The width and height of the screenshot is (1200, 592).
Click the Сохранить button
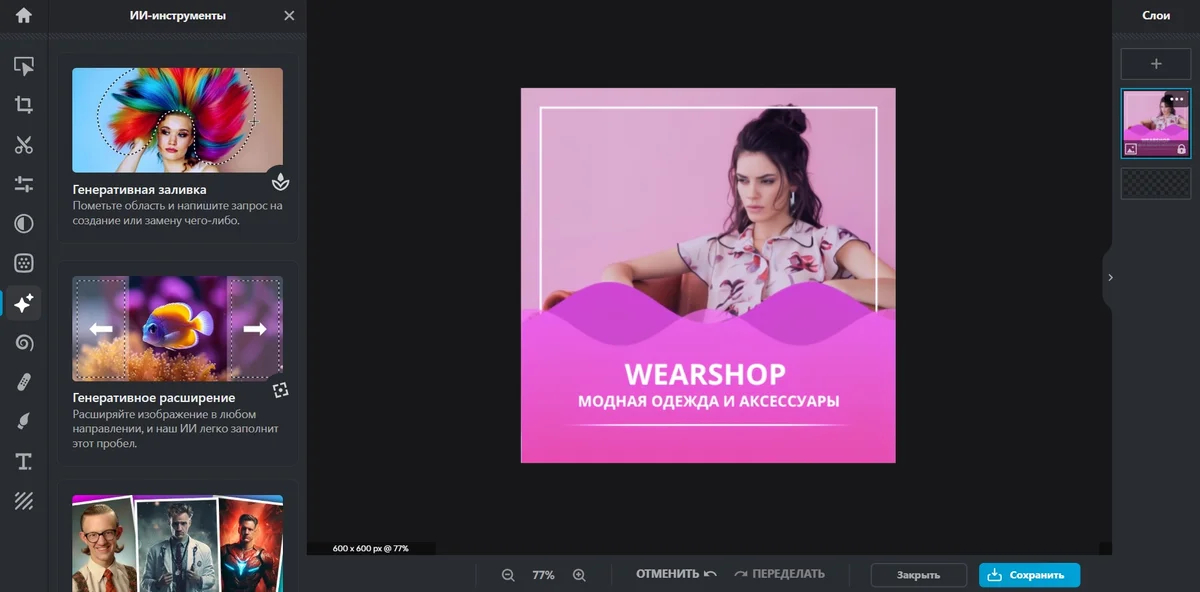click(1029, 575)
